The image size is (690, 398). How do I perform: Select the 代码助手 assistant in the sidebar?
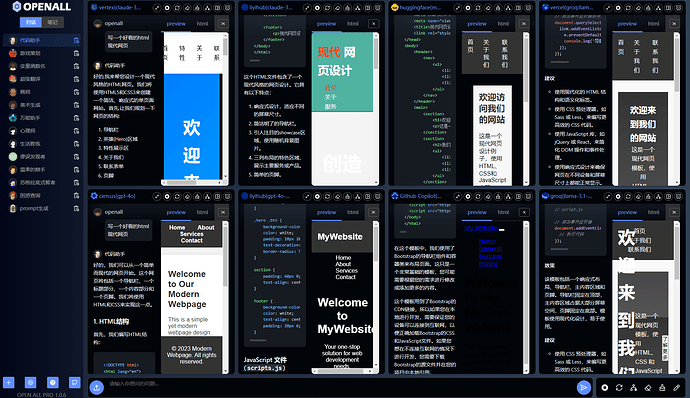(42, 41)
